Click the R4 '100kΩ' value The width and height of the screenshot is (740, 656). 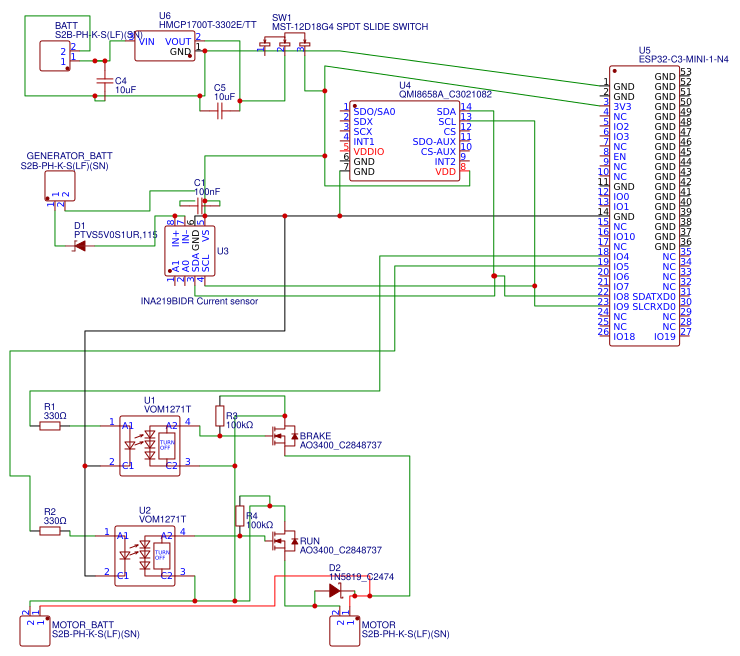point(260,525)
